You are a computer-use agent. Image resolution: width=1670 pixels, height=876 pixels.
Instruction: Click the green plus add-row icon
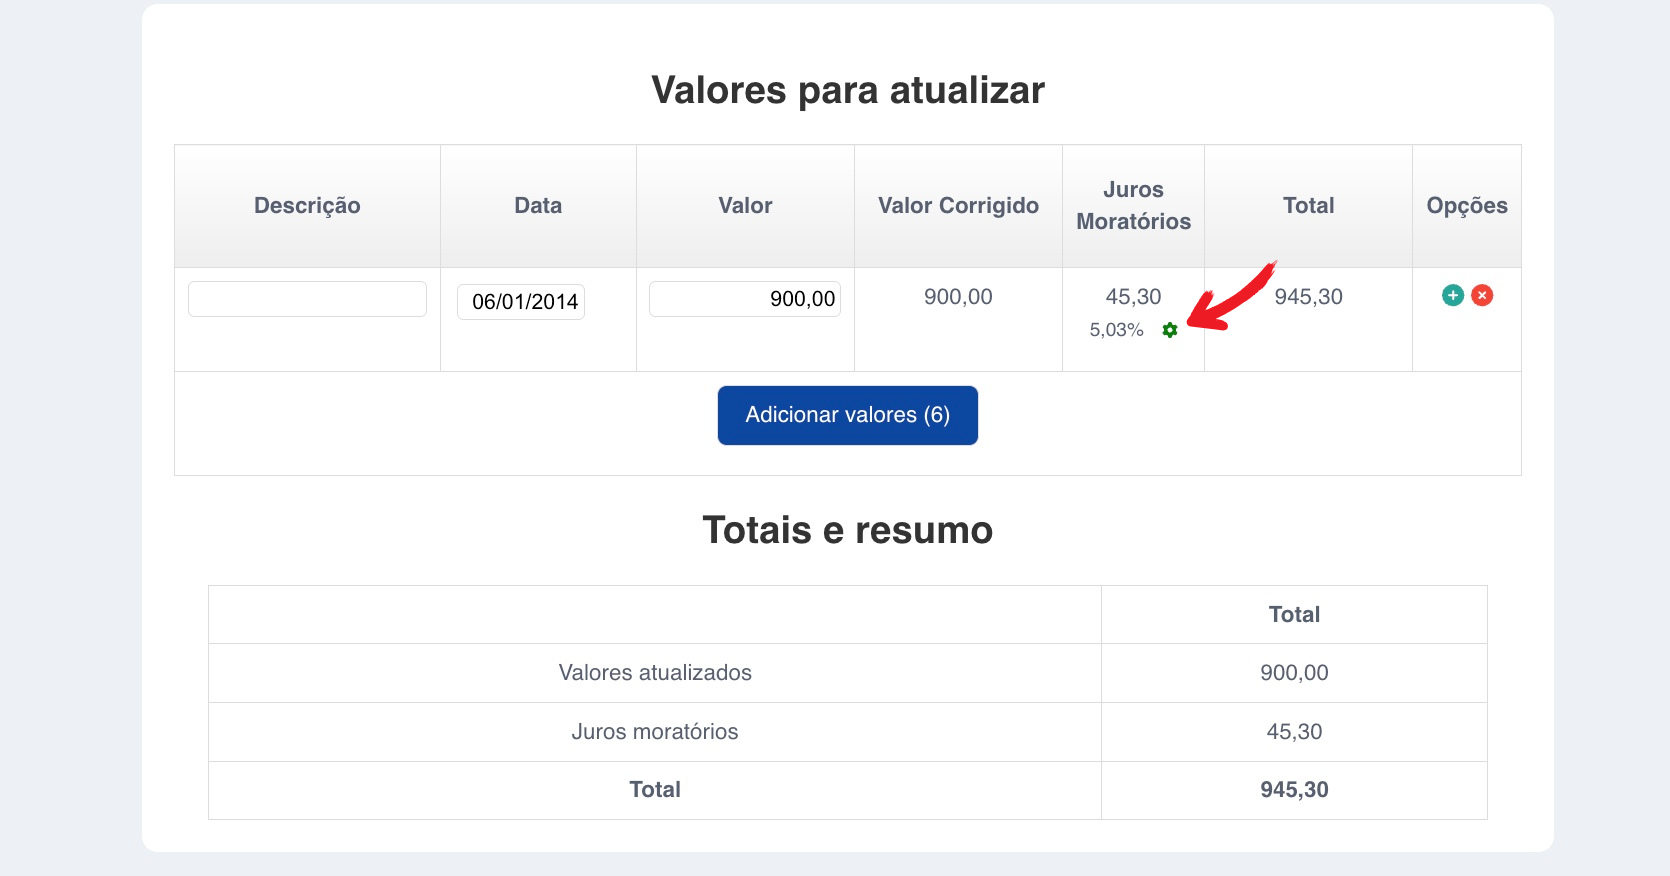coord(1453,295)
